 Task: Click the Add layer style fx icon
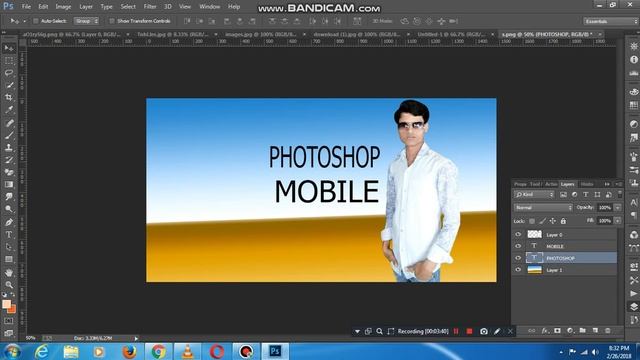[x=544, y=331]
